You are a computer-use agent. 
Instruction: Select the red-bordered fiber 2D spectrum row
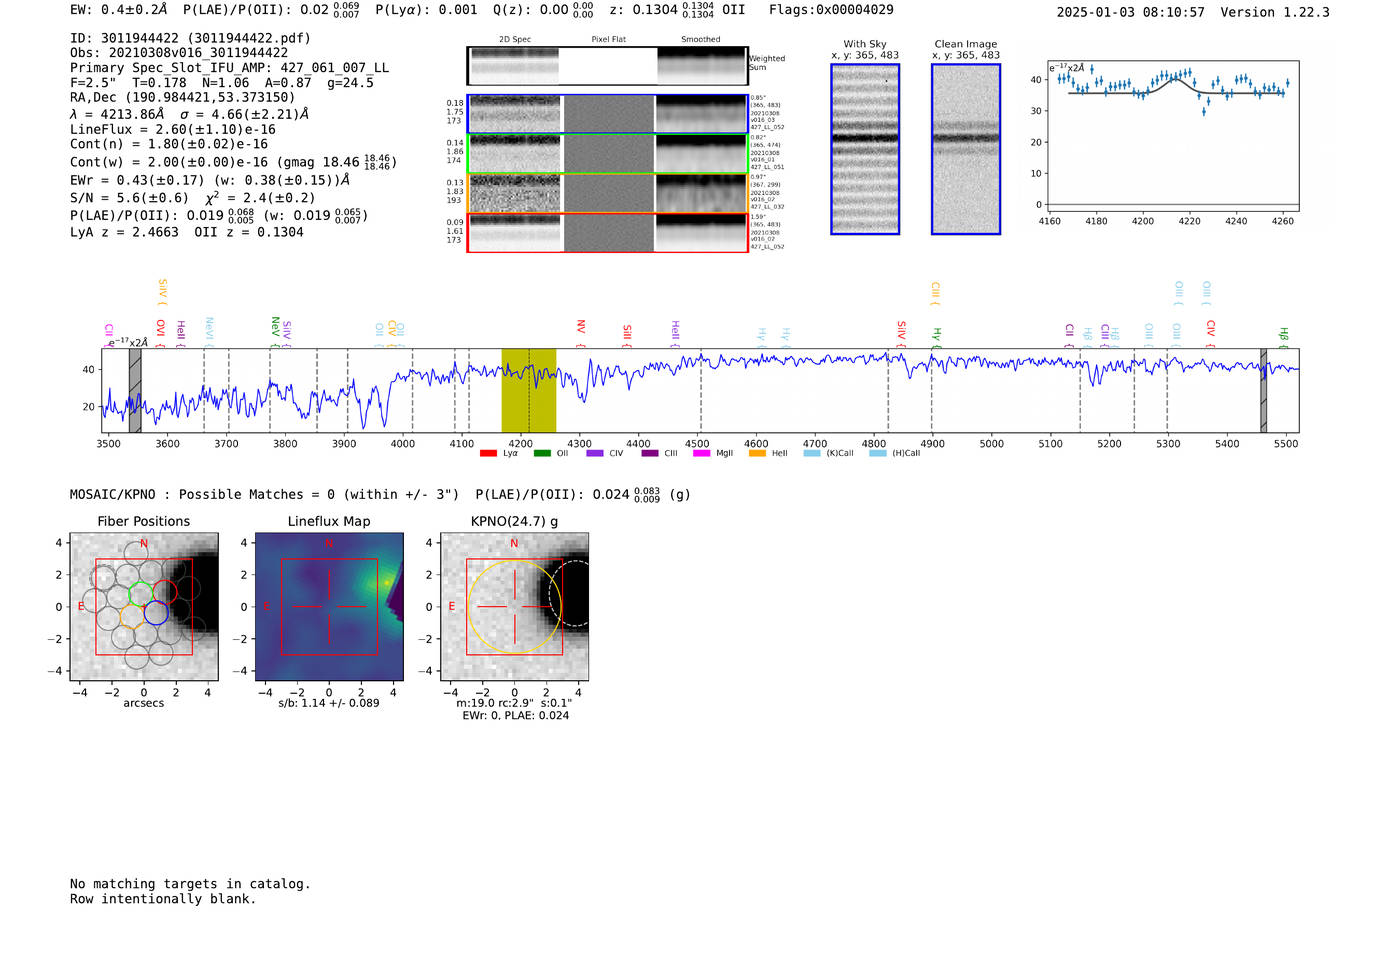pyautogui.click(x=608, y=233)
